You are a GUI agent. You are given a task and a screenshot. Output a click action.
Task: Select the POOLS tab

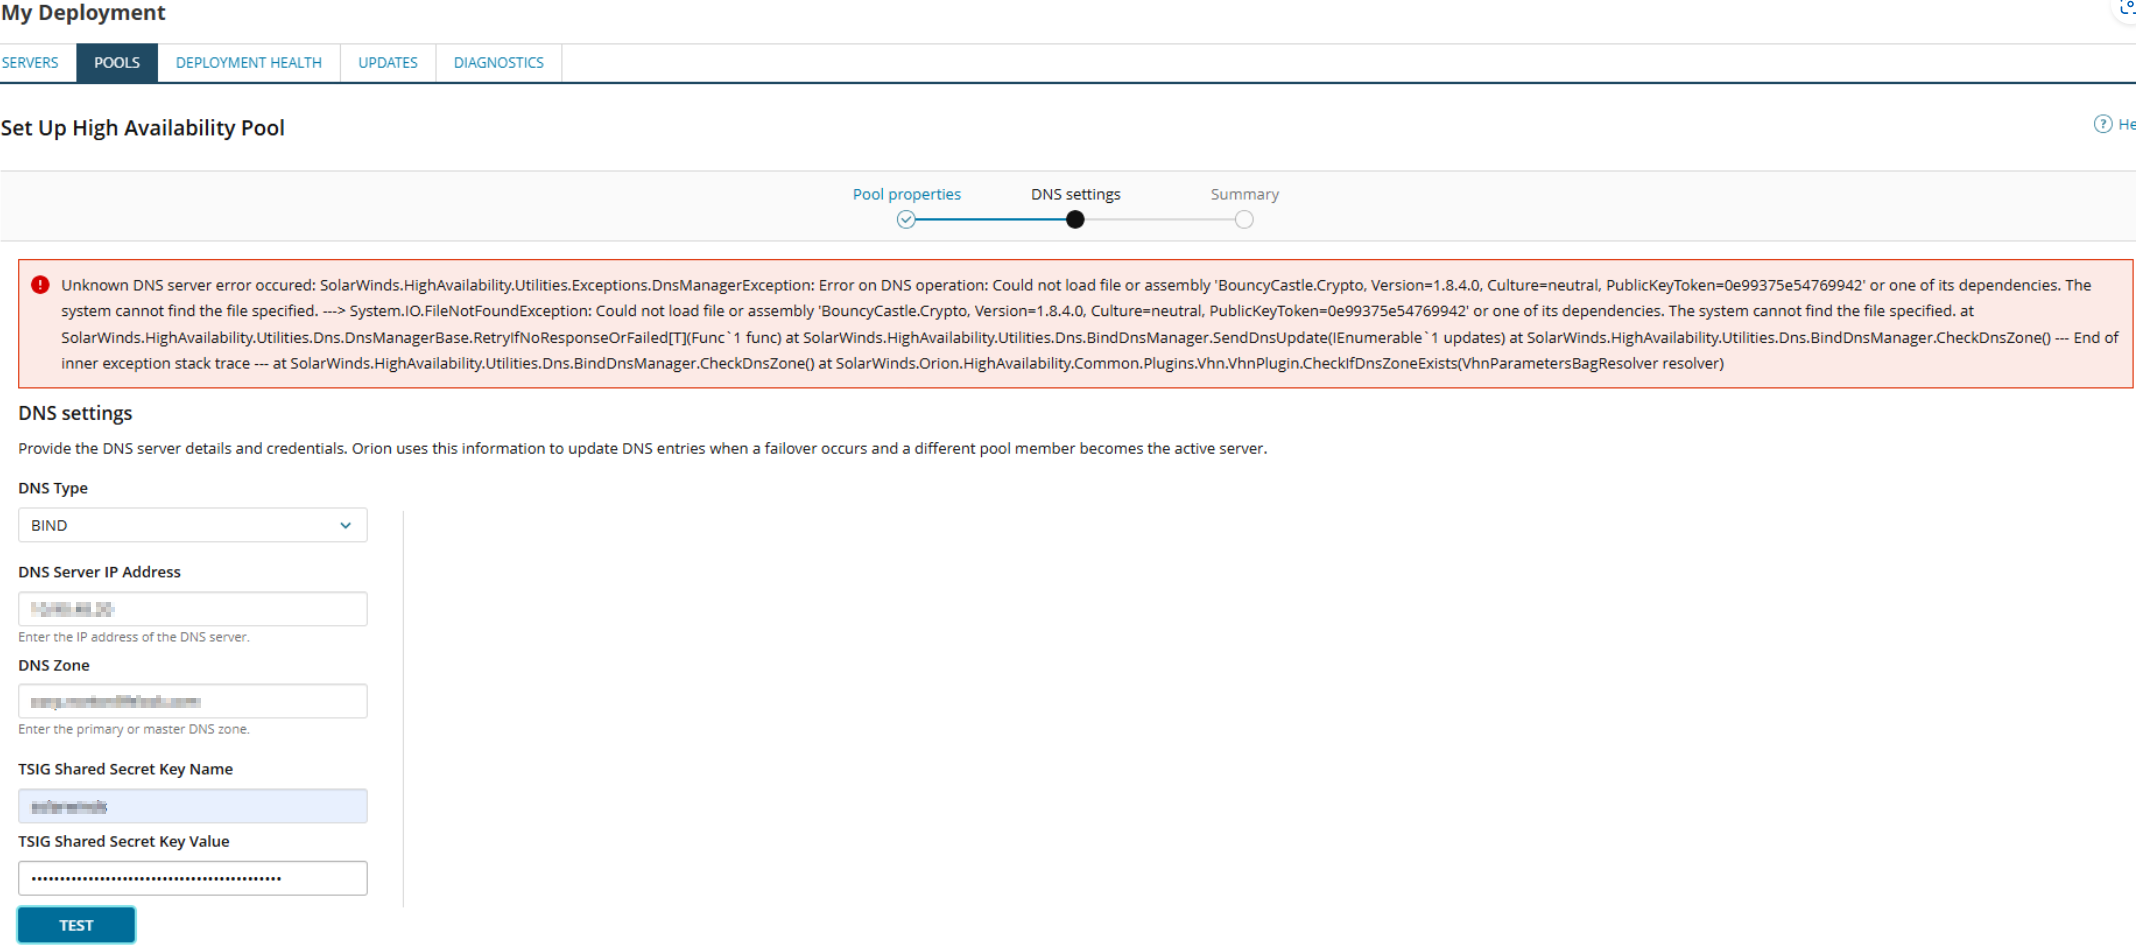117,62
